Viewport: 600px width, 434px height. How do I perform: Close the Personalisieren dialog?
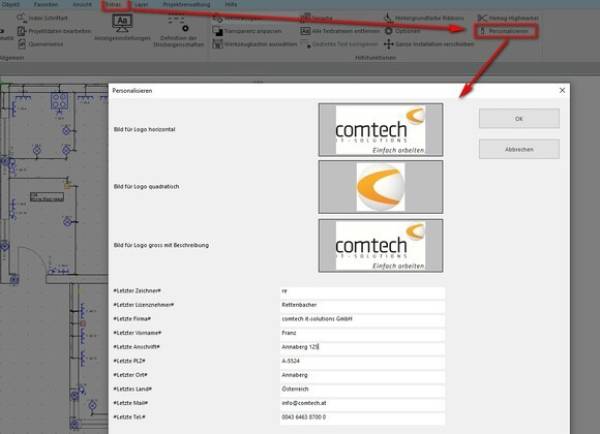pos(562,90)
